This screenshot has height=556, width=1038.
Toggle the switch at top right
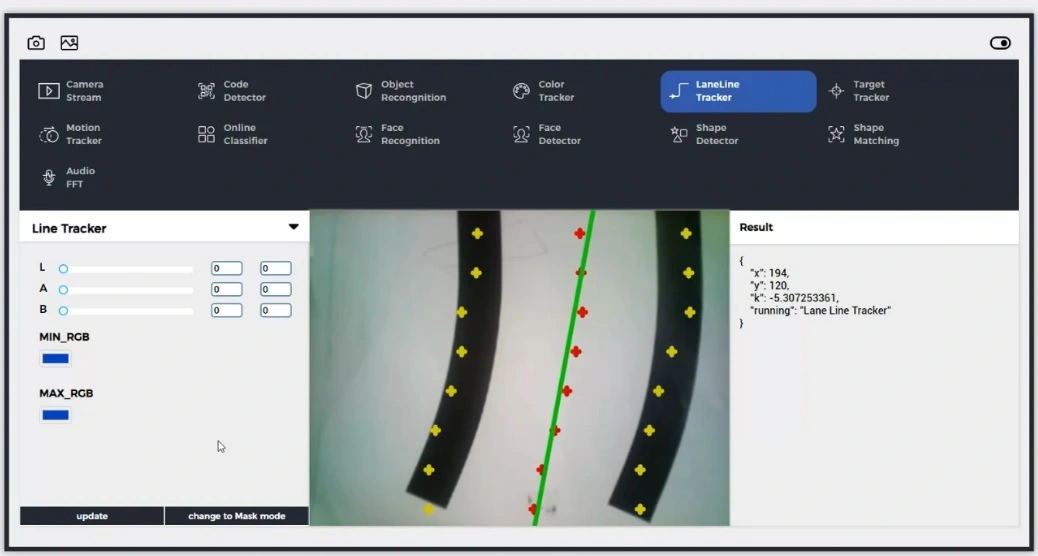pyautogui.click(x=1000, y=43)
